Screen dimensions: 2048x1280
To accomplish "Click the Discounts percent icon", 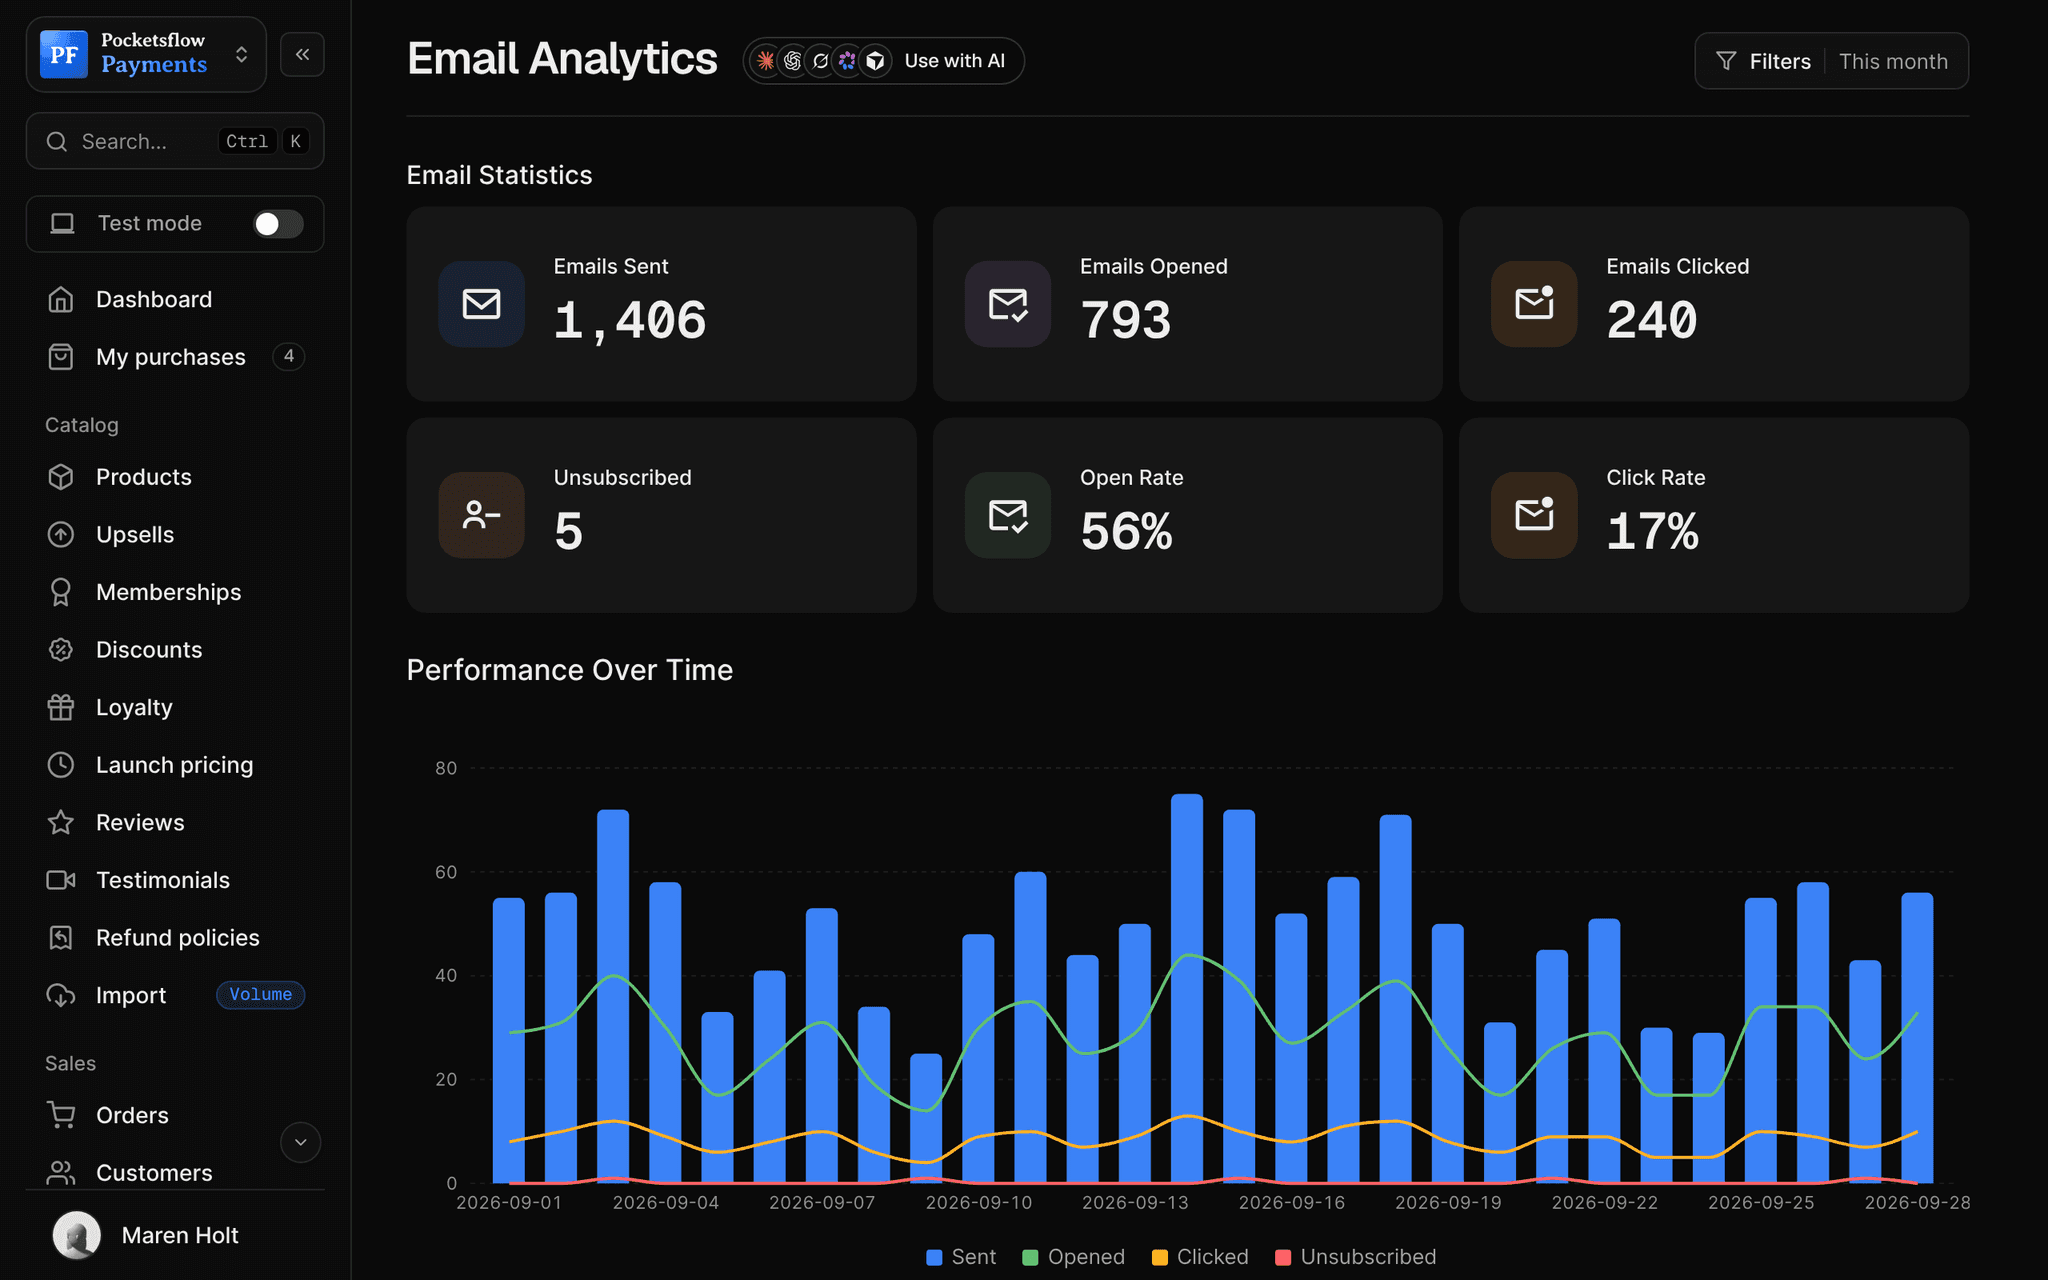I will 61,650.
